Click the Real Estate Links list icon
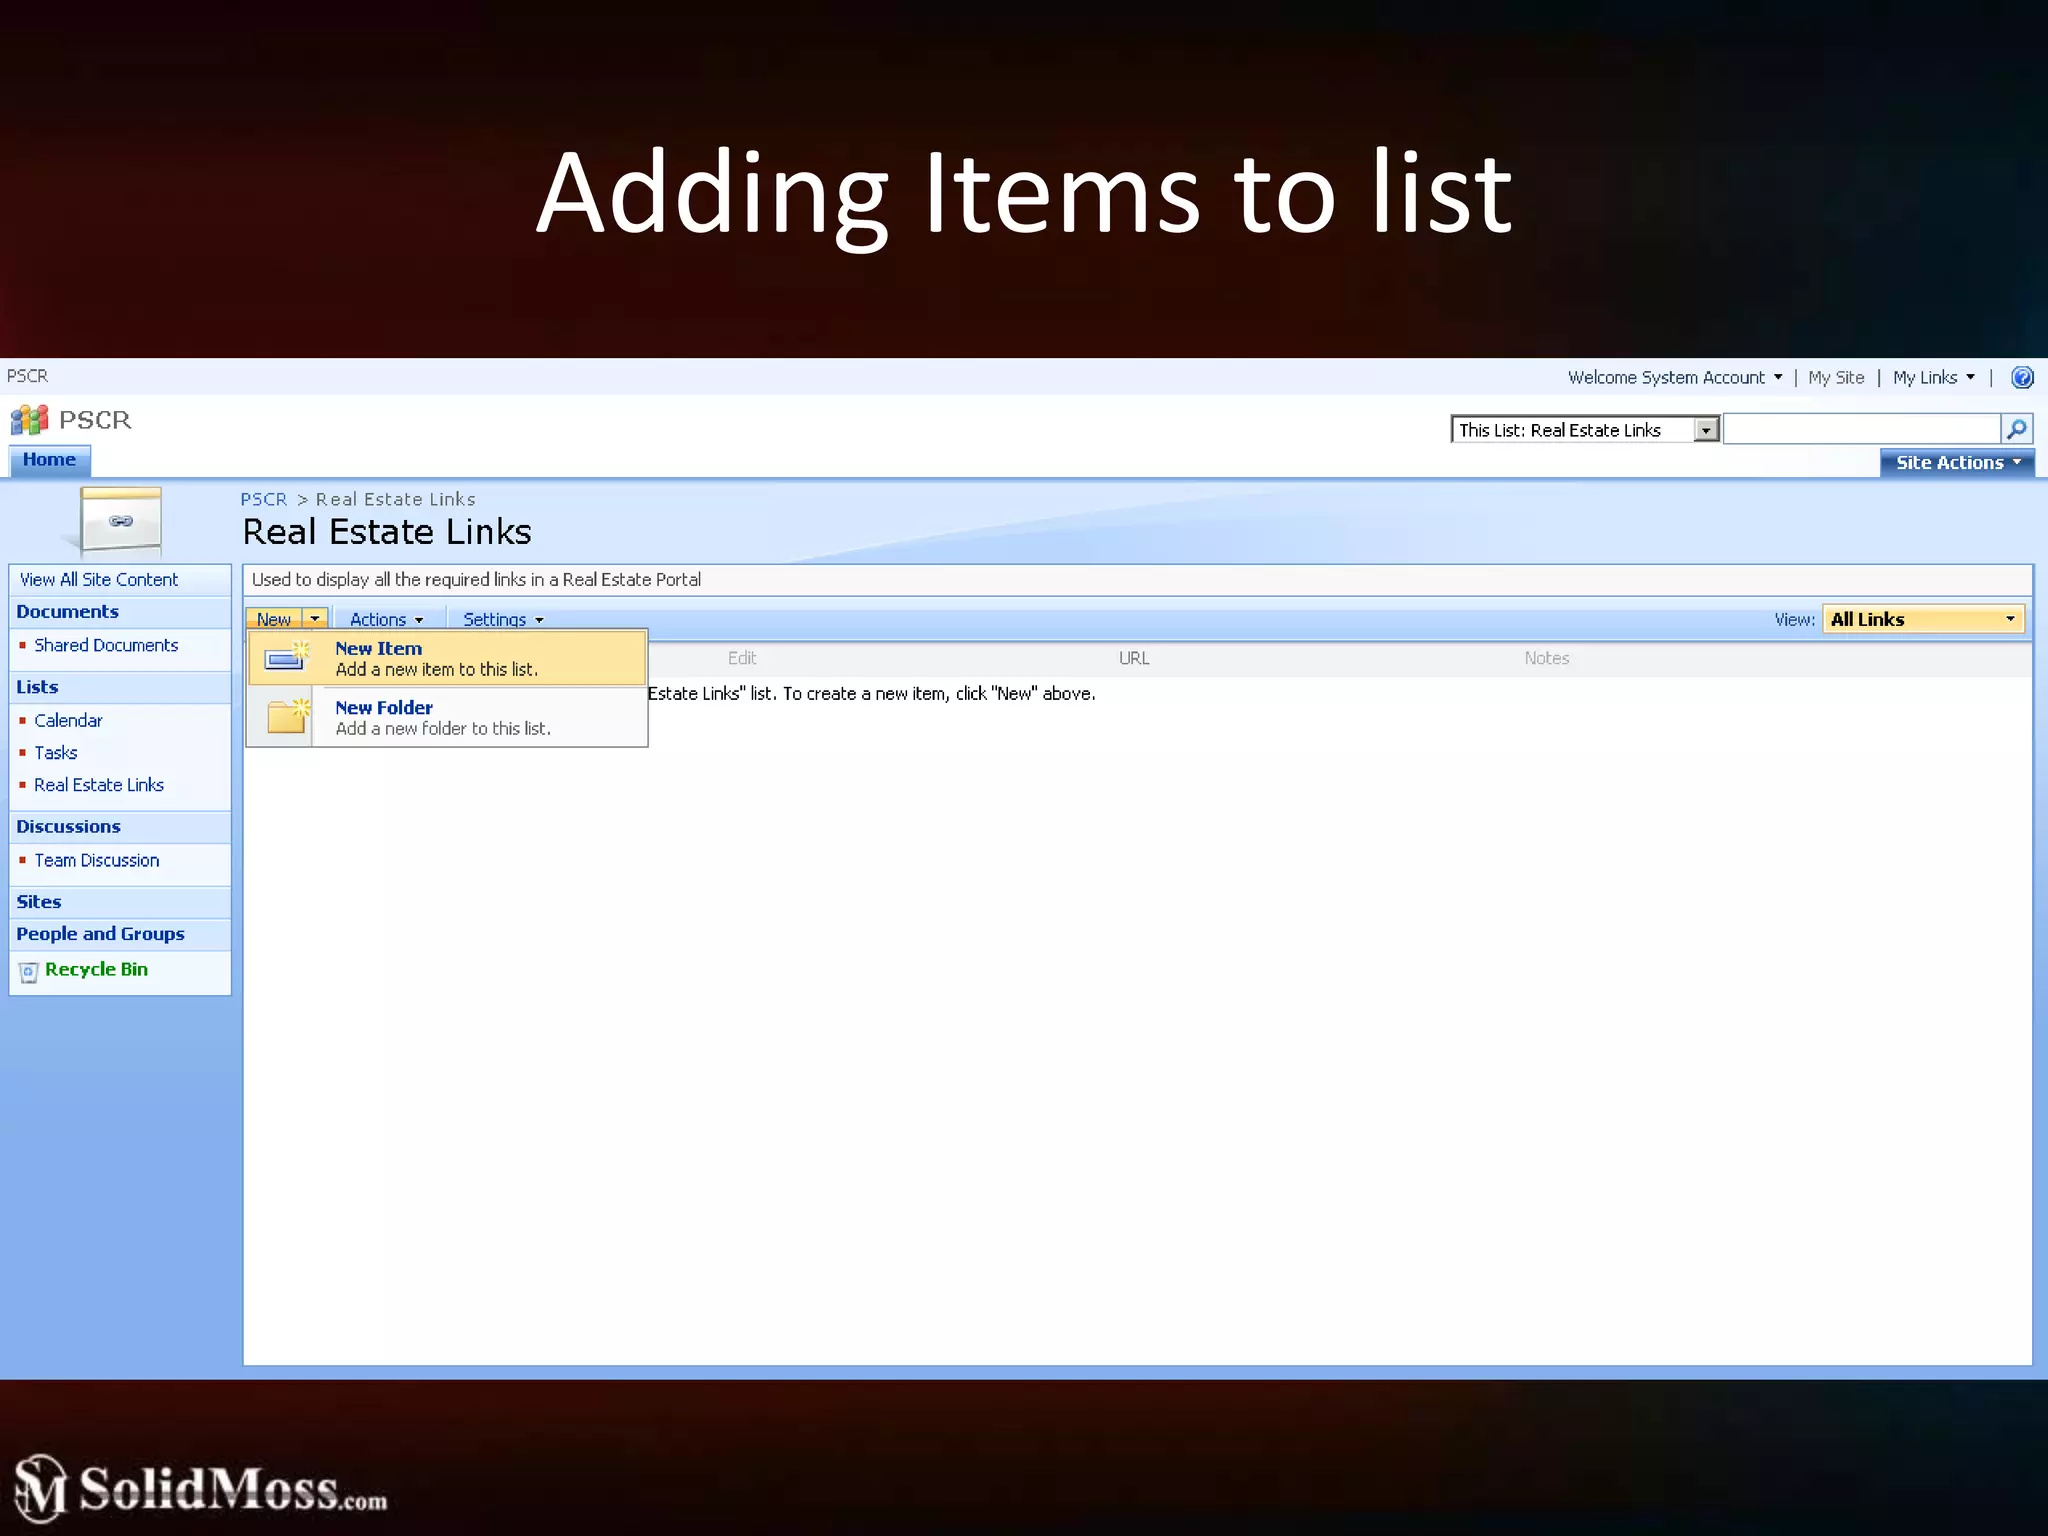This screenshot has height=1536, width=2048. (x=121, y=520)
